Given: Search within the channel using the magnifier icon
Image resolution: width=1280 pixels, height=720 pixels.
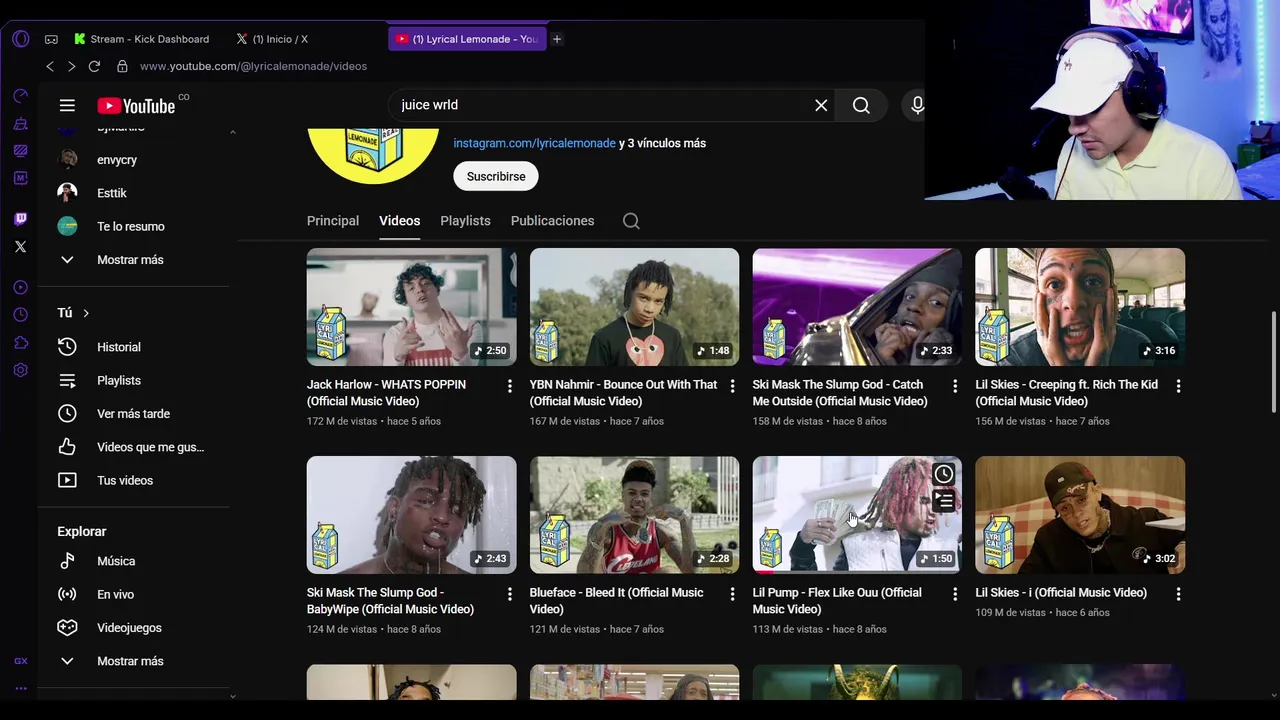Looking at the screenshot, I should pyautogui.click(x=631, y=221).
